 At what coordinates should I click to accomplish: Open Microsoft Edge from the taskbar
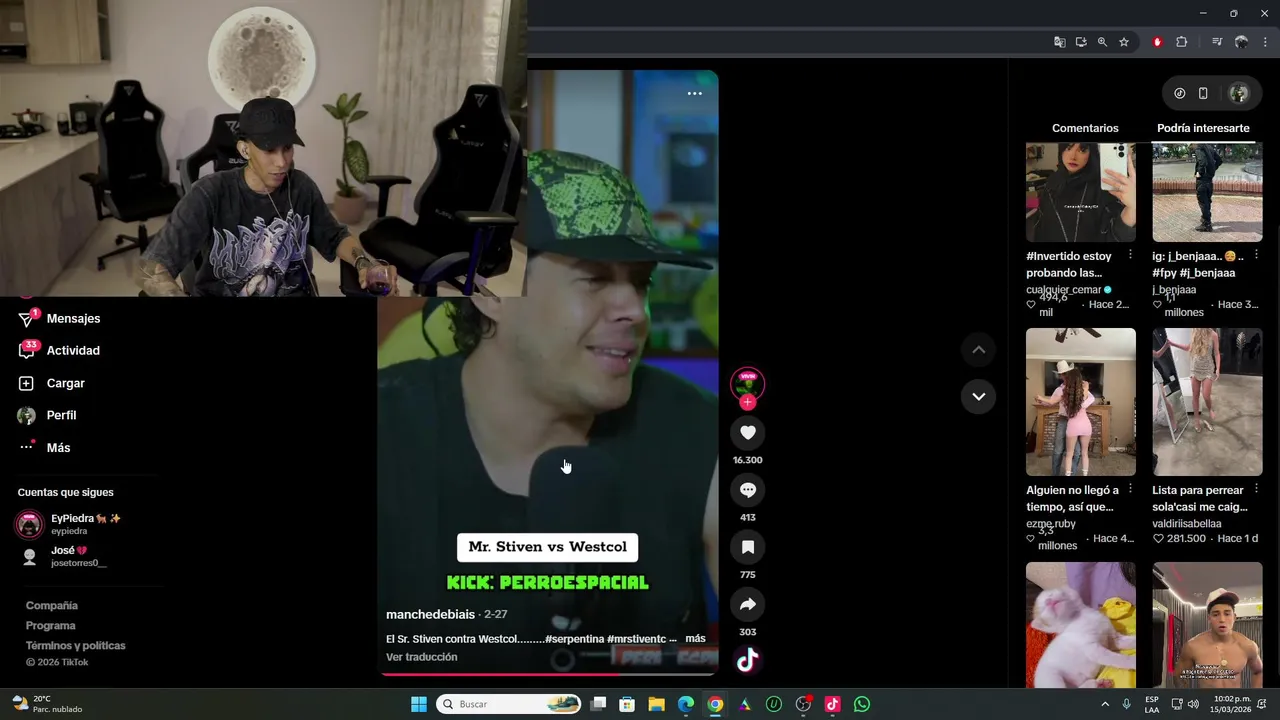click(686, 704)
